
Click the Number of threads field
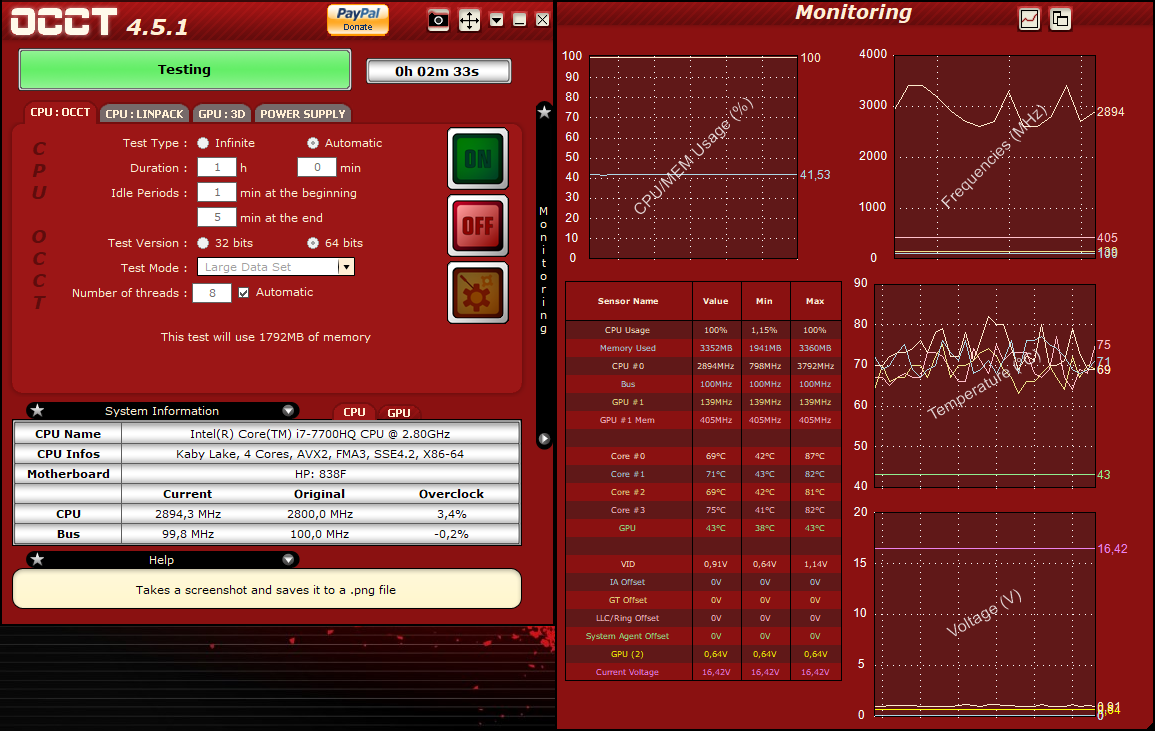click(x=211, y=293)
